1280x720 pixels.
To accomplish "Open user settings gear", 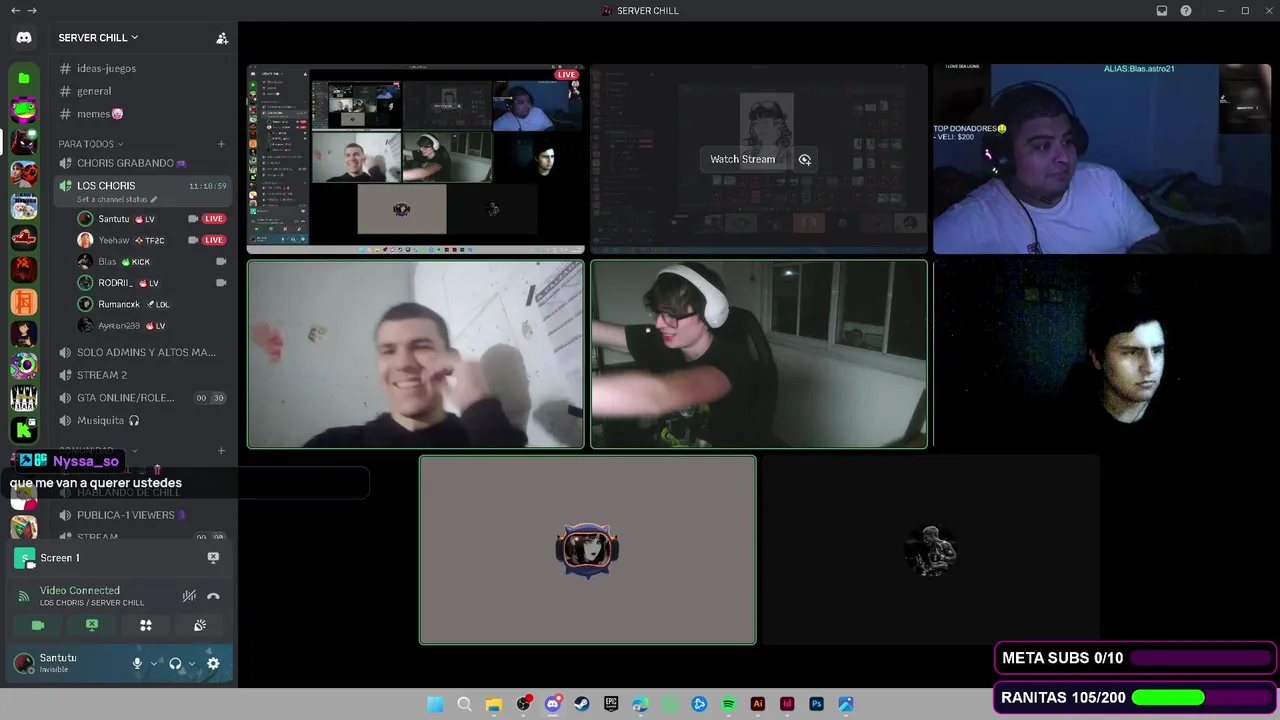I will click(x=213, y=663).
